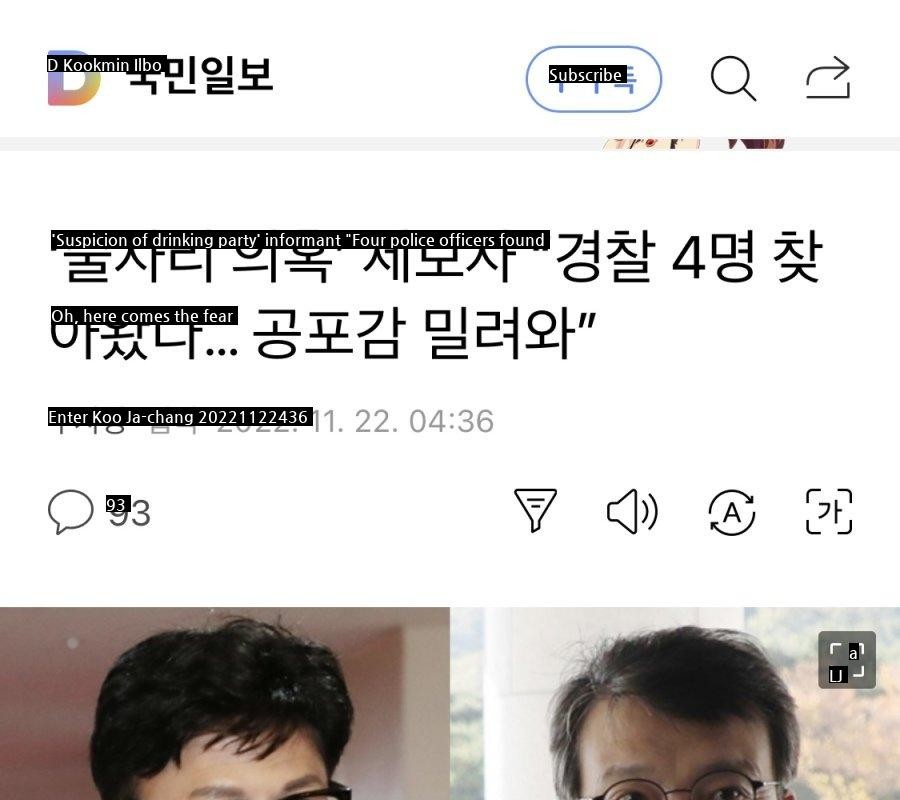Open the 국민일보 publisher name
The image size is (900, 800).
tap(200, 76)
